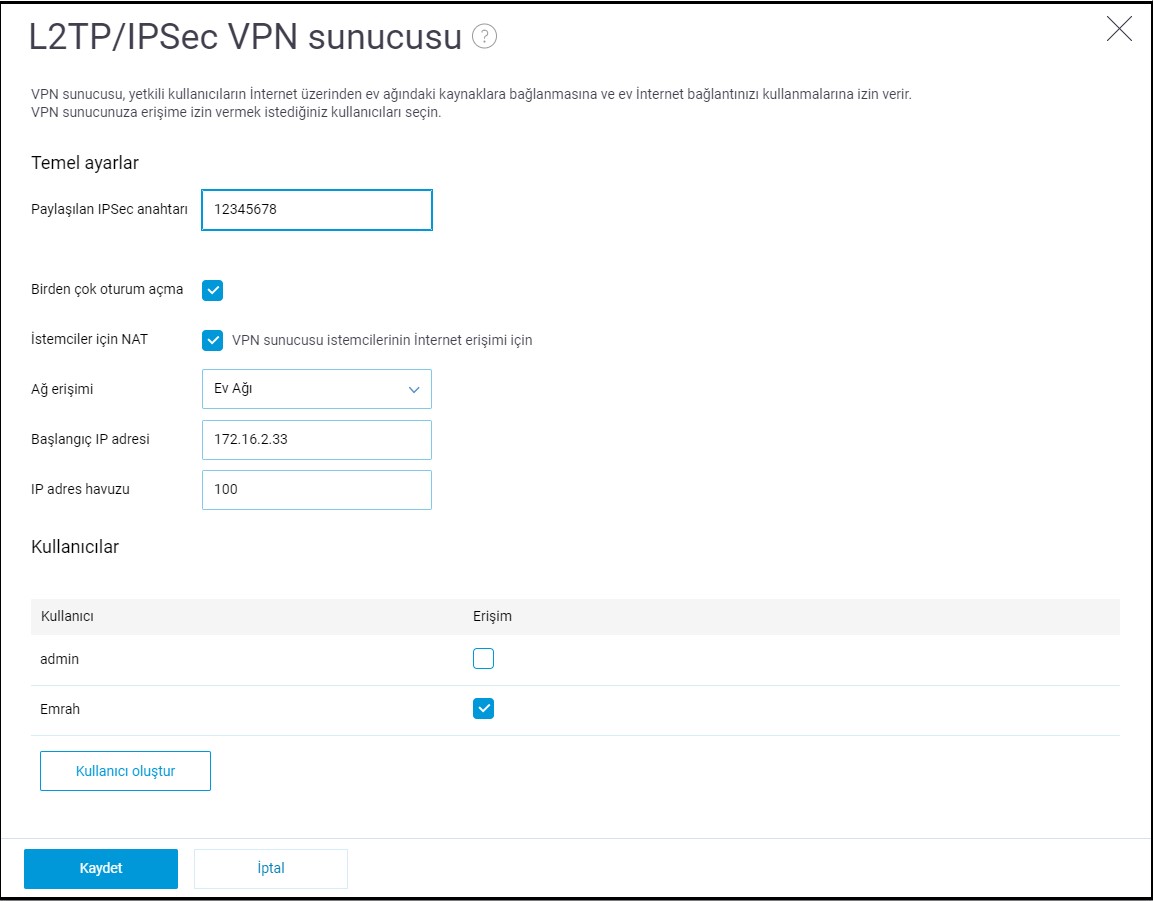Select the IP adres havuzu input

click(x=316, y=490)
